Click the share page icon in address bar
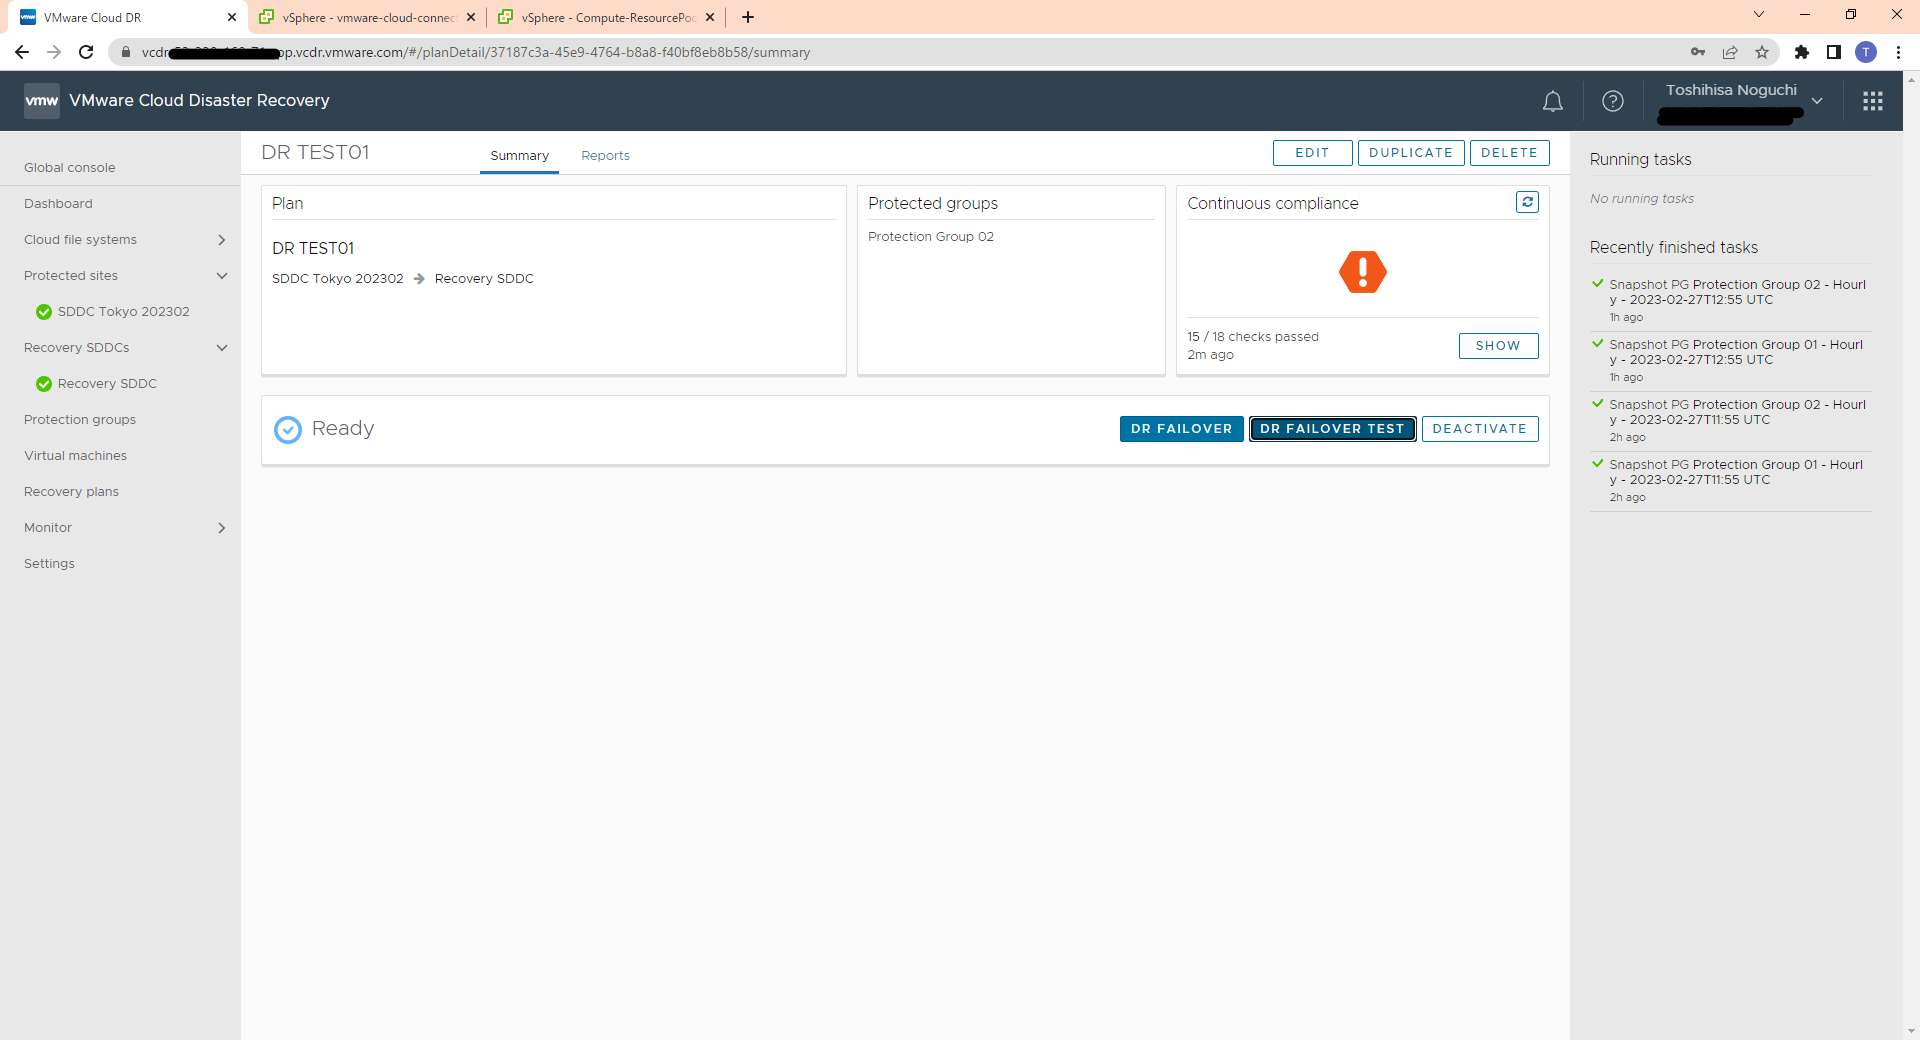 (1730, 52)
